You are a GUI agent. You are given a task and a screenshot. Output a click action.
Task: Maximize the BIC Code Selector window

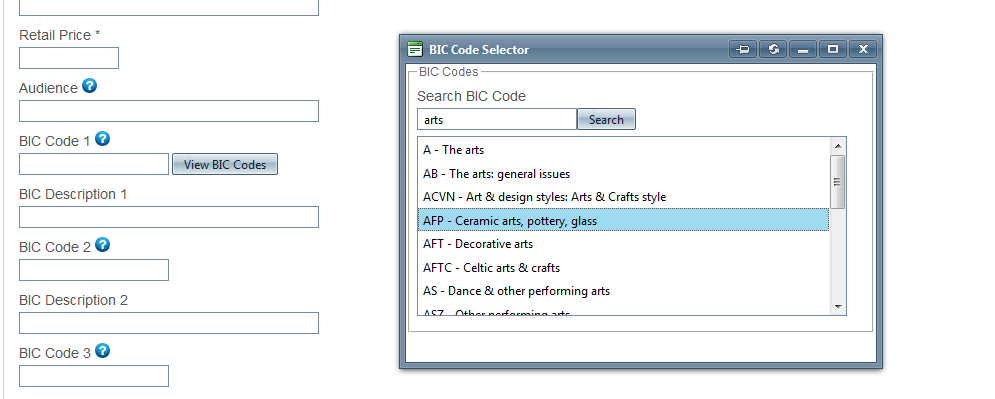pos(833,49)
